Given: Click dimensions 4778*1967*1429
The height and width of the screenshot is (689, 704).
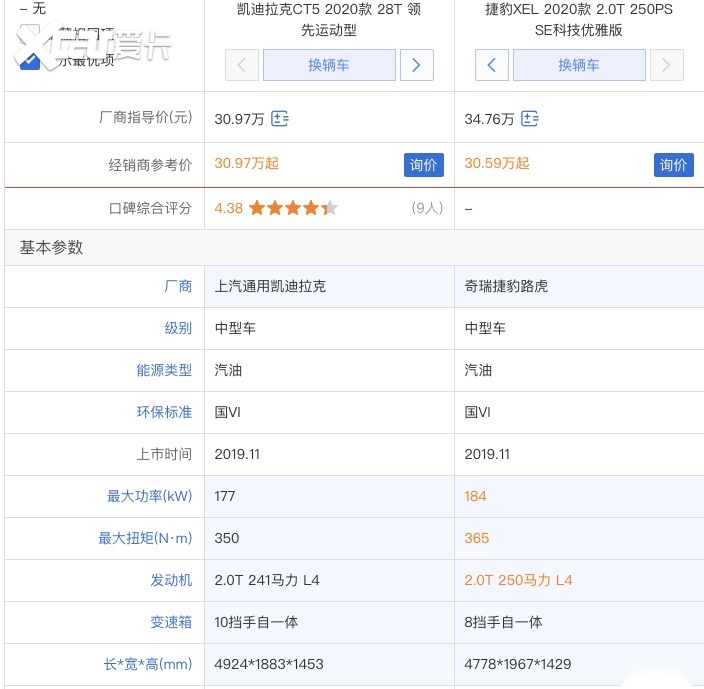Looking at the screenshot, I should tap(518, 664).
